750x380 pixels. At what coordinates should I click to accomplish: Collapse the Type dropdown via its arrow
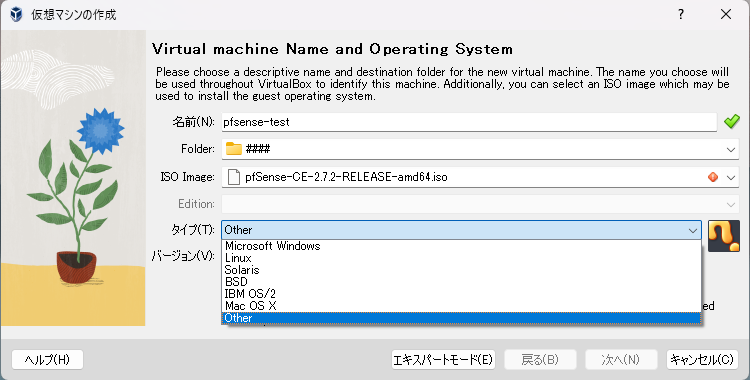coord(692,230)
